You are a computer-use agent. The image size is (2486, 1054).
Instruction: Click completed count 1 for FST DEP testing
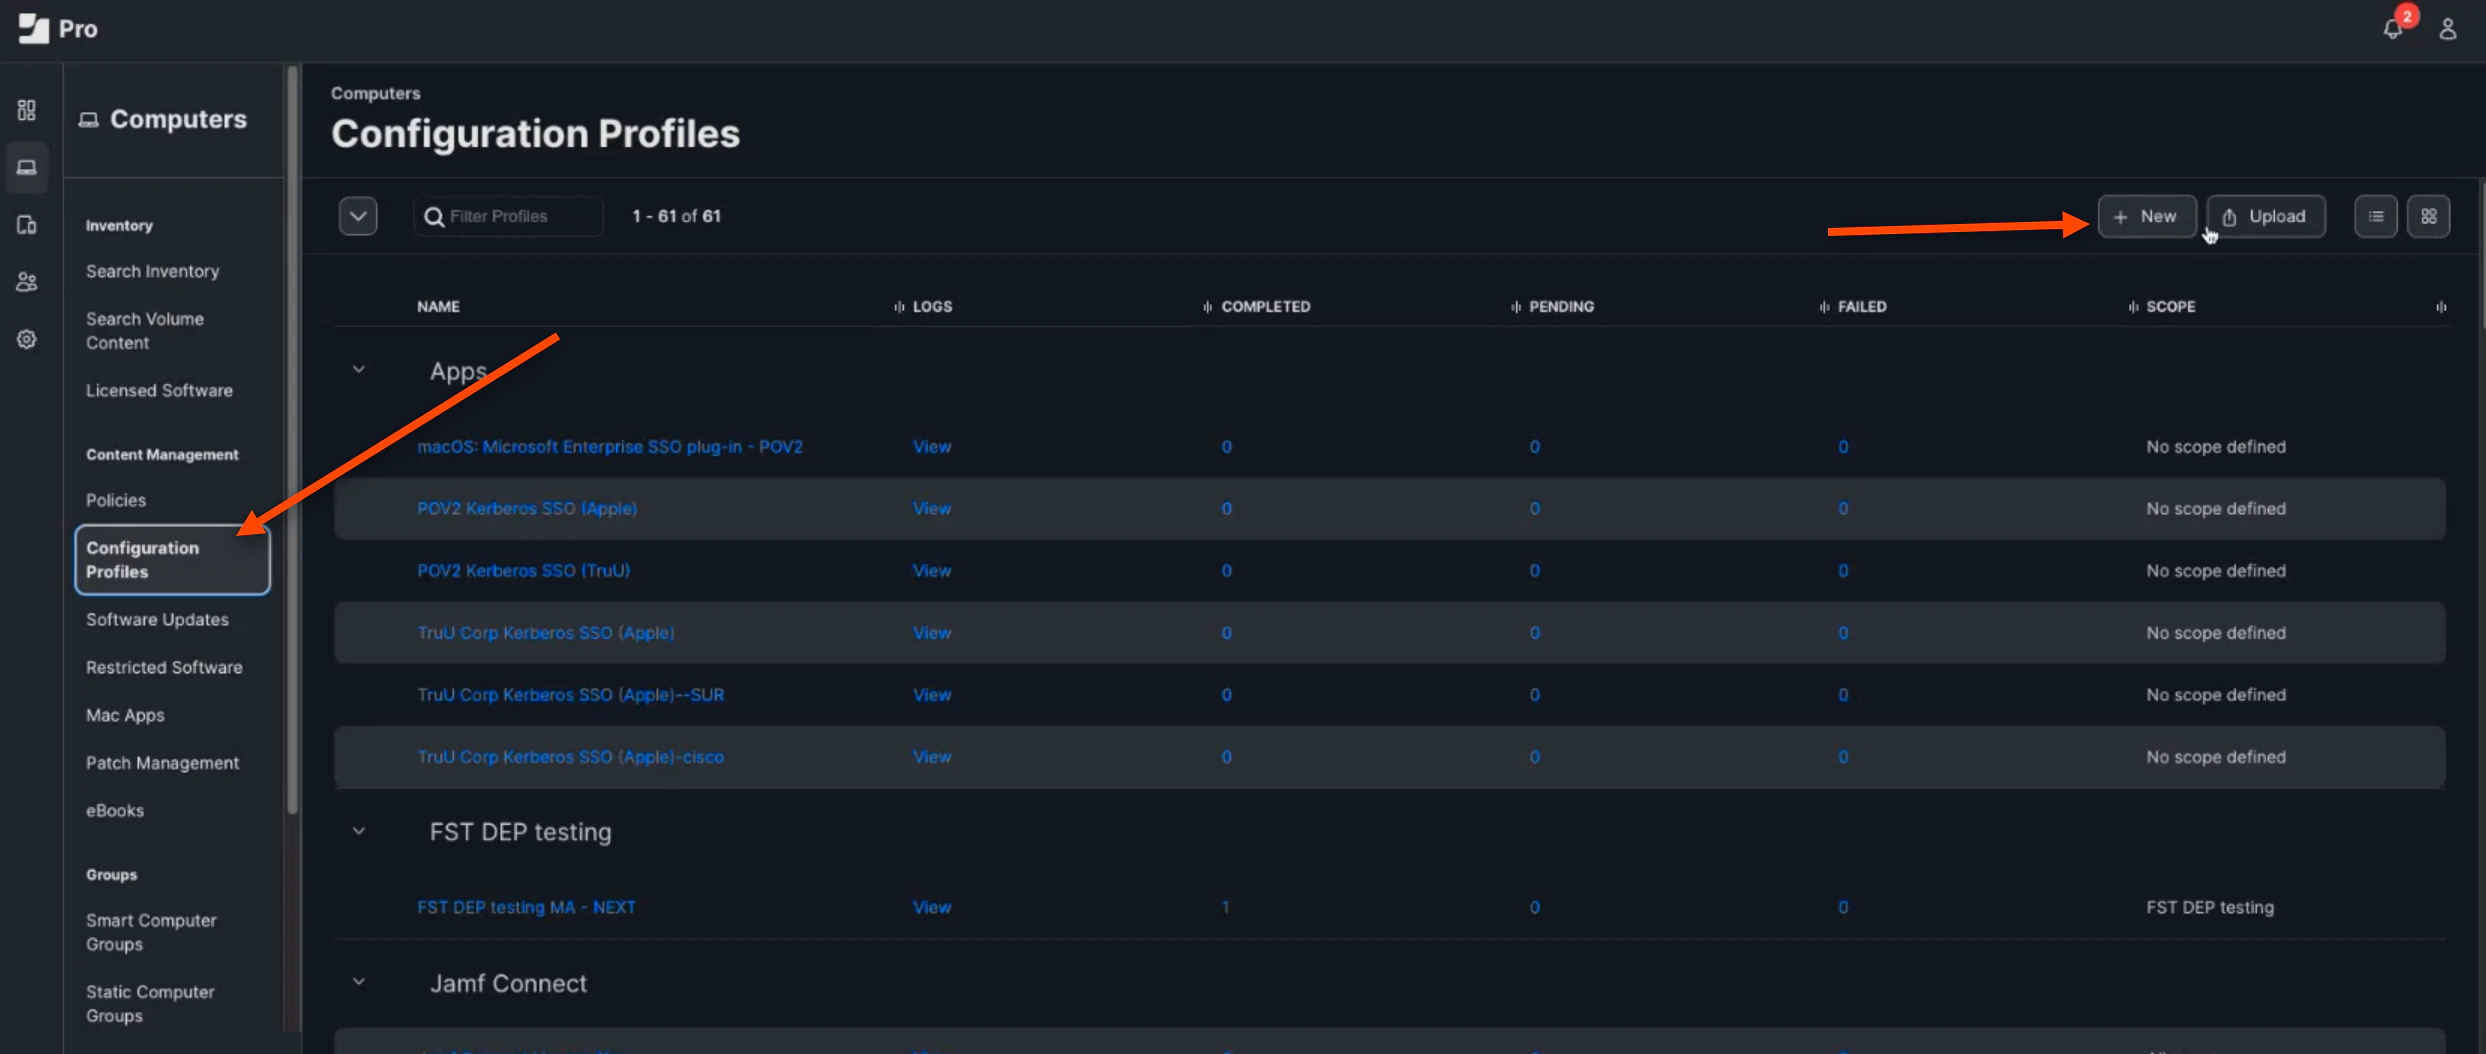[1225, 907]
